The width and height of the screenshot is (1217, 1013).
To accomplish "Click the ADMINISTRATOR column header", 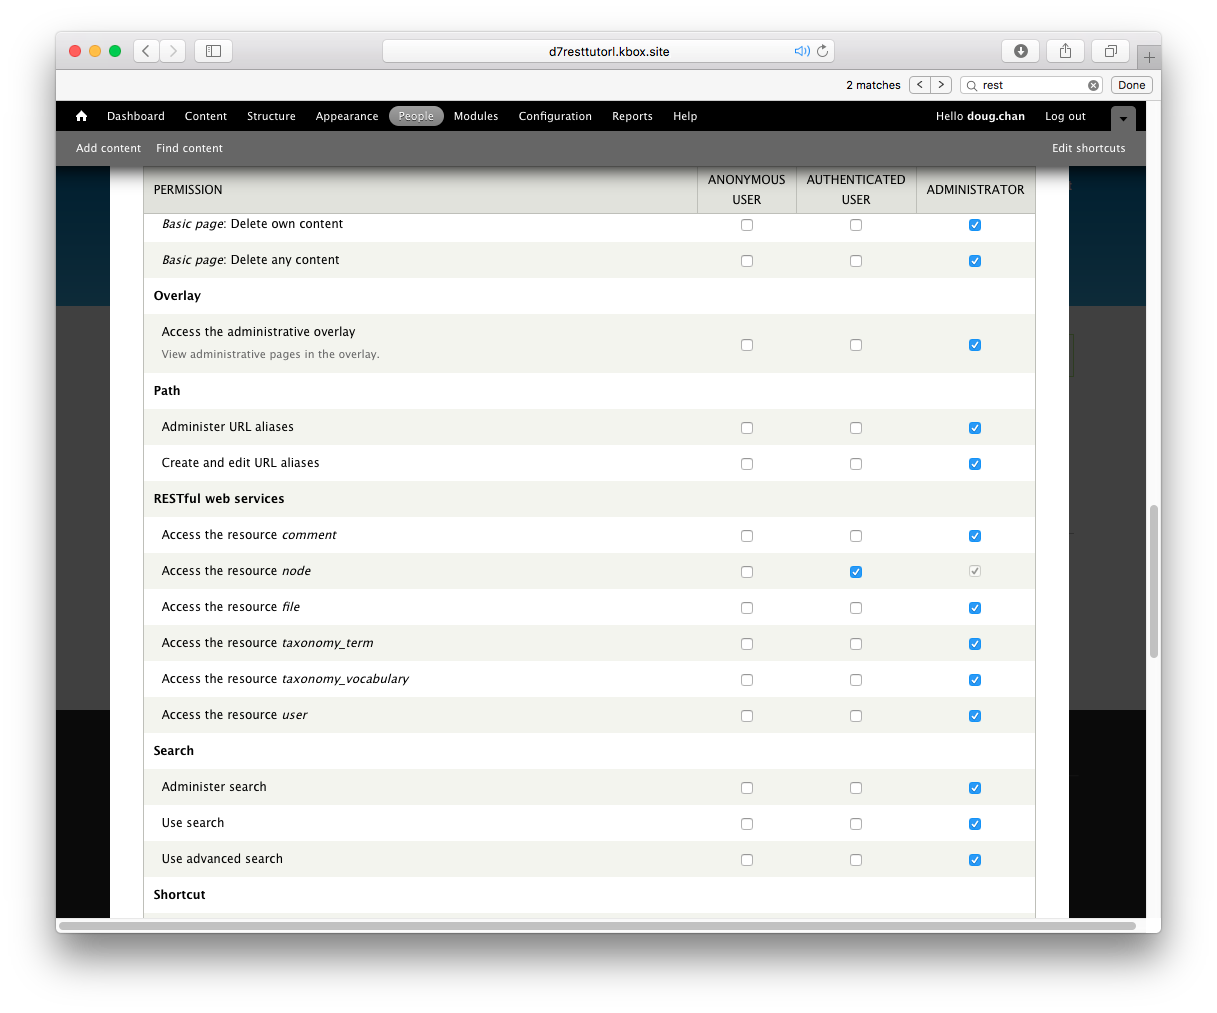I will point(975,190).
